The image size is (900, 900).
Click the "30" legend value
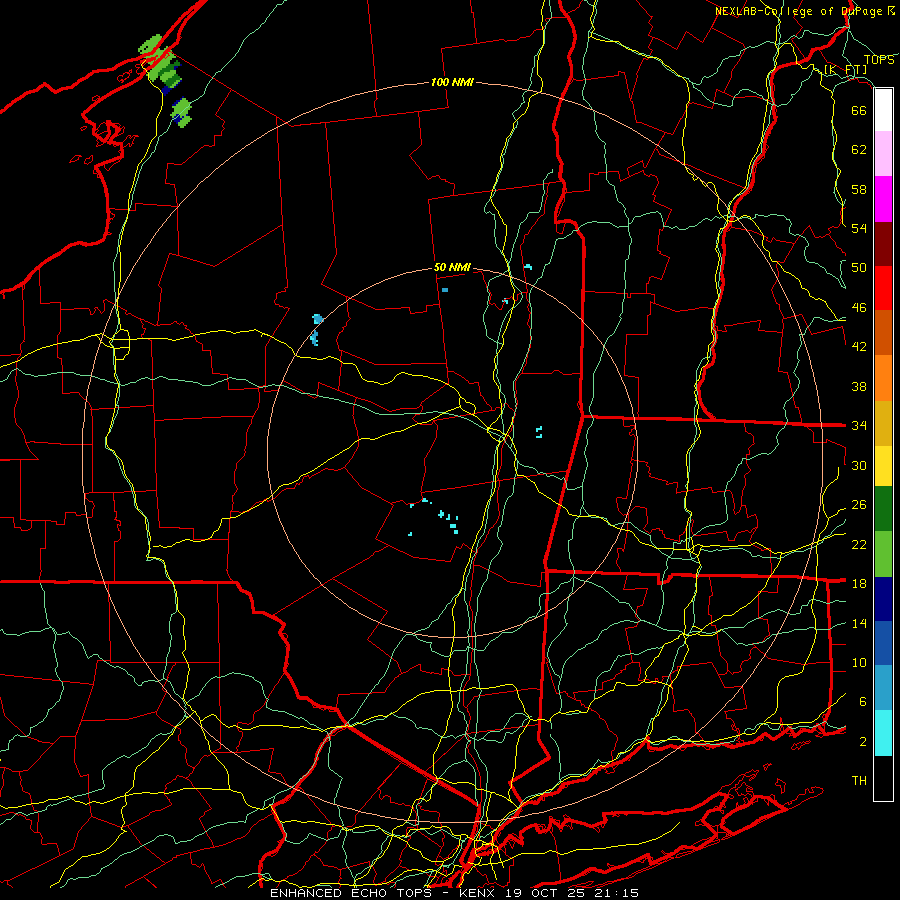[859, 465]
